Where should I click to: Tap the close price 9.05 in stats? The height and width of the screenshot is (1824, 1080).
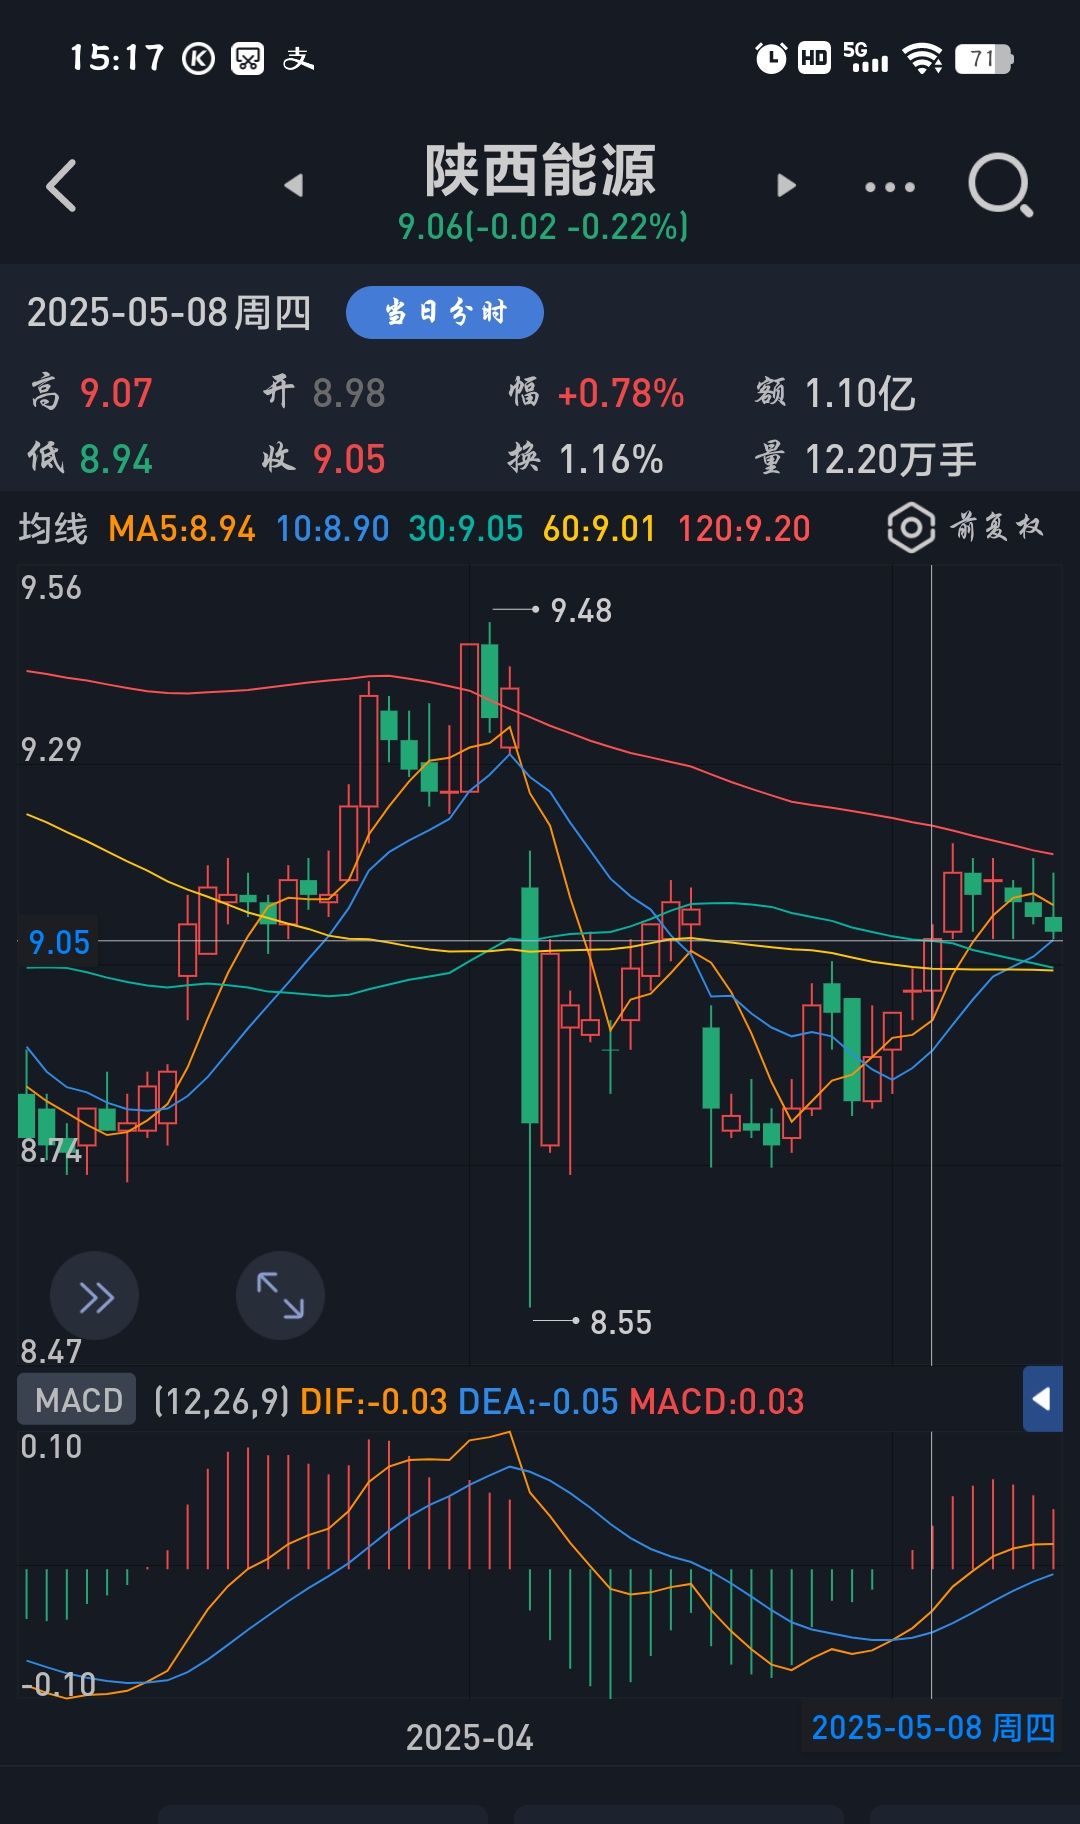tap(349, 460)
